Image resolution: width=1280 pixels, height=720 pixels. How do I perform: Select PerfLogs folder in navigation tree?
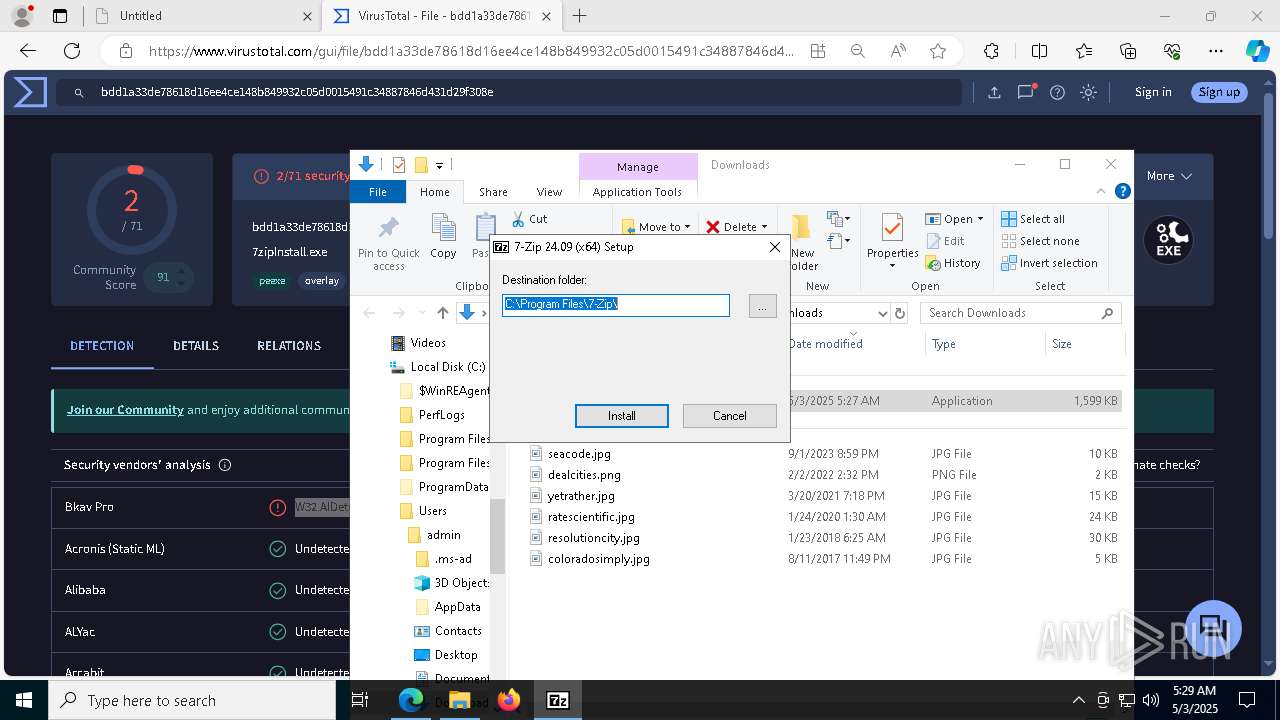tap(432, 415)
